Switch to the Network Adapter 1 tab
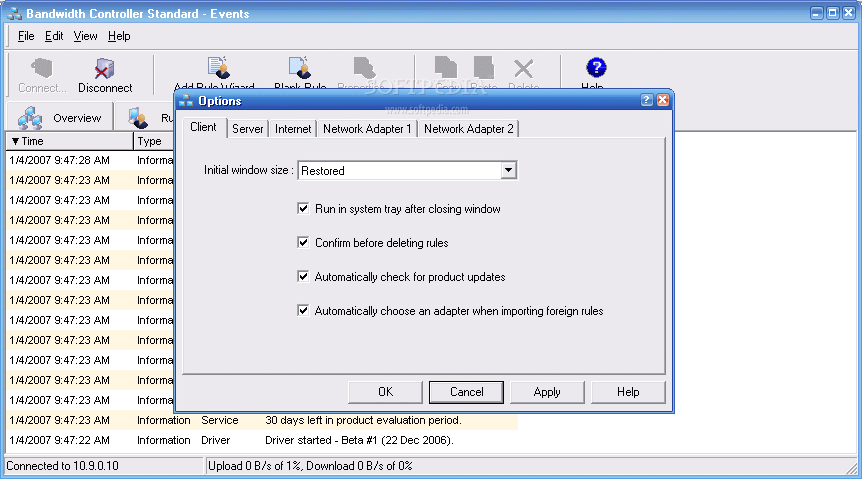Screen dimensions: 862x479 367,129
